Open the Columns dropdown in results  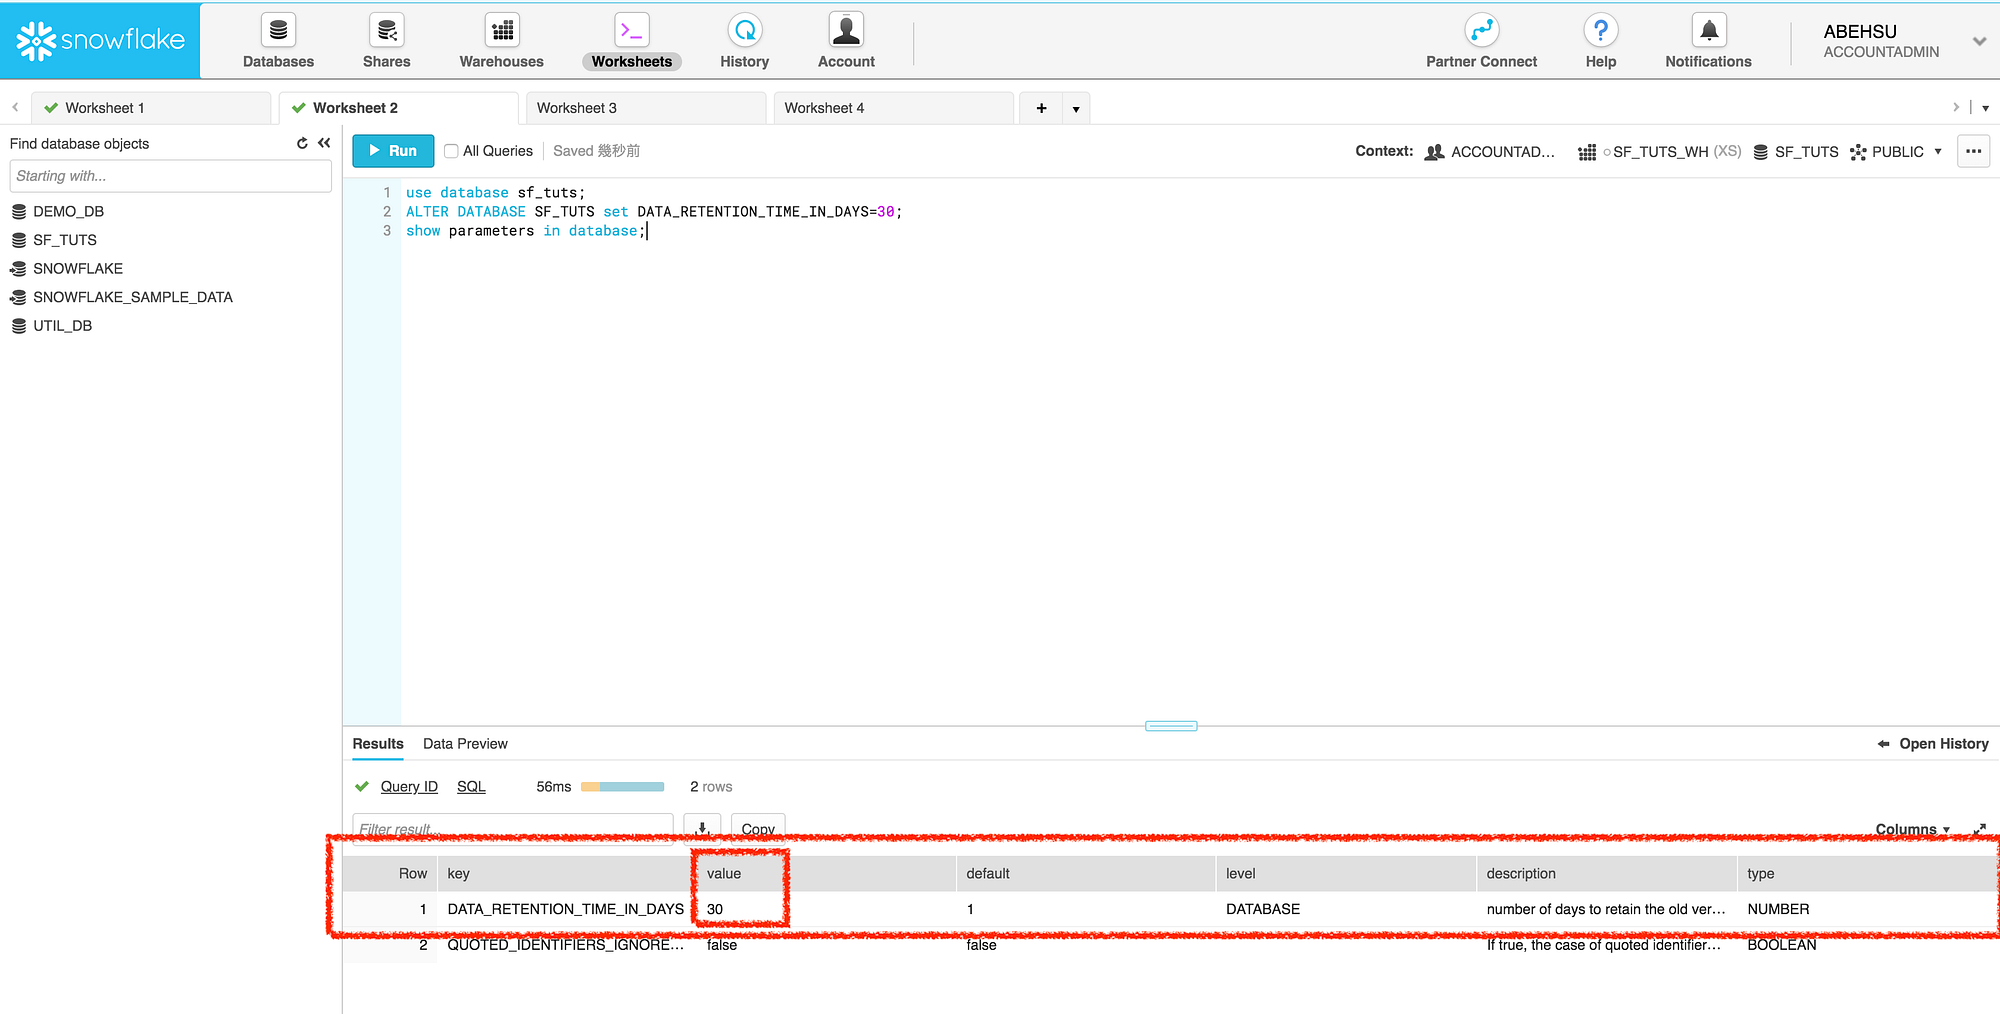pos(1912,829)
